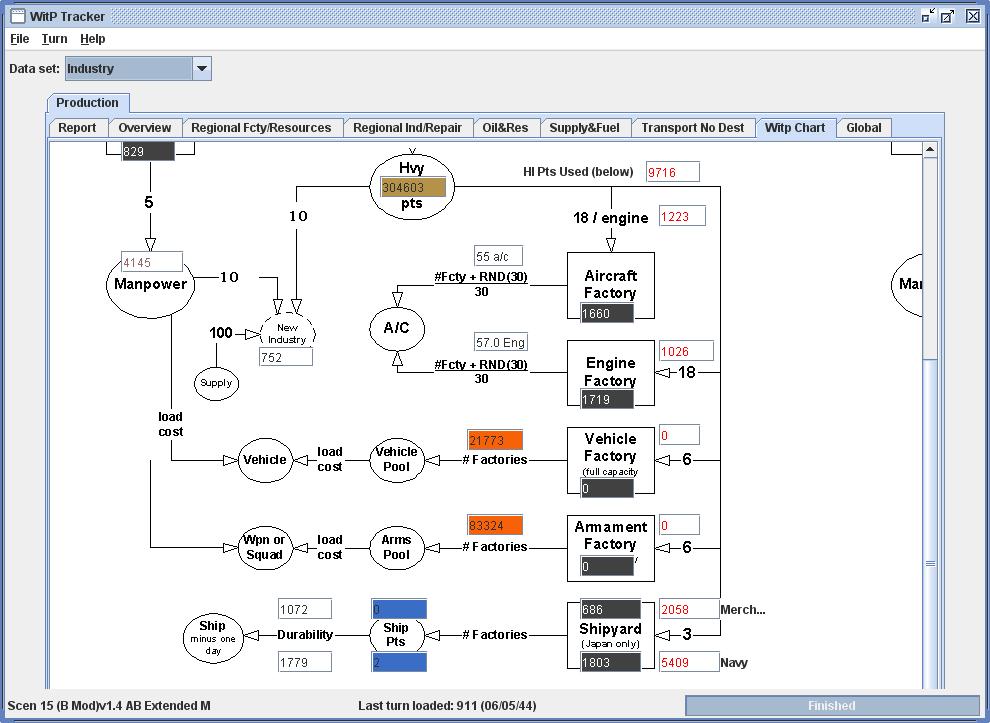Switch to the Overview tab
The image size is (990, 723).
click(x=145, y=128)
